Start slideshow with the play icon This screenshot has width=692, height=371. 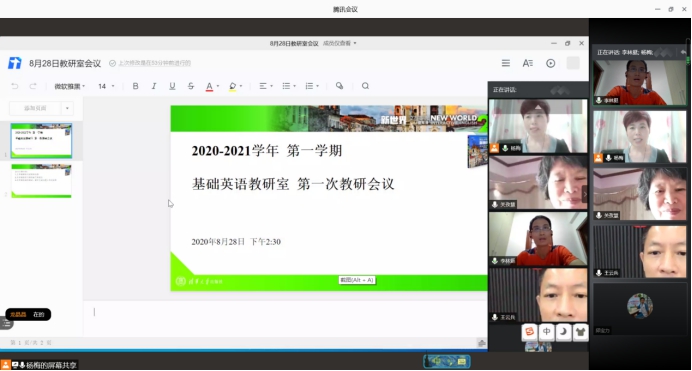(x=550, y=64)
